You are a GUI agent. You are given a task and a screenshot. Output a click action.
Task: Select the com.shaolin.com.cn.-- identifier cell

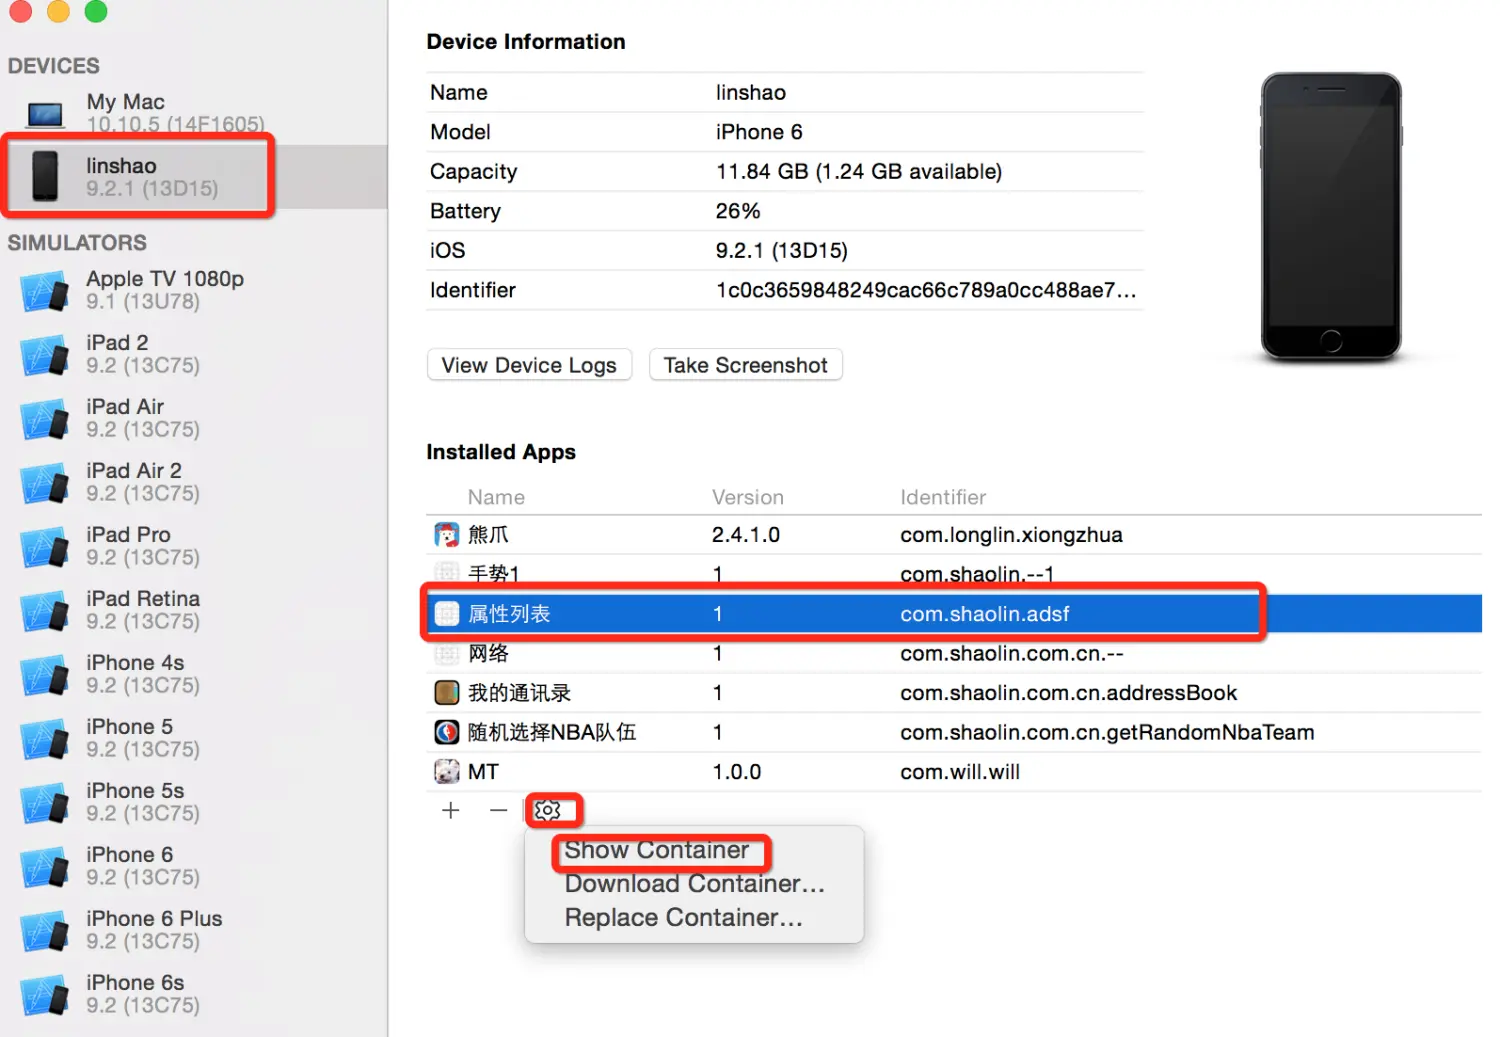[x=1012, y=654]
